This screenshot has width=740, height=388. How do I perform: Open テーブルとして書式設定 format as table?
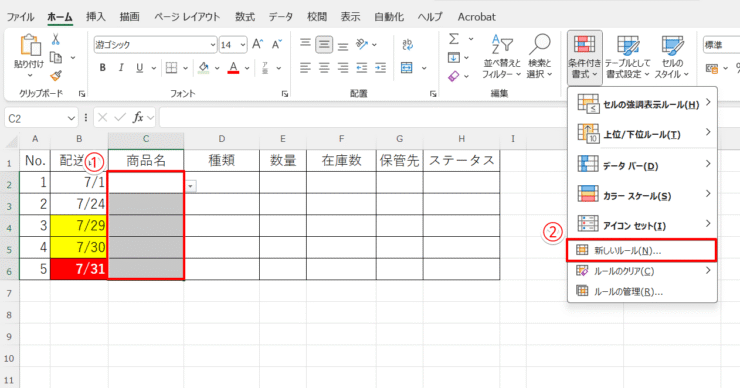pyautogui.click(x=628, y=57)
